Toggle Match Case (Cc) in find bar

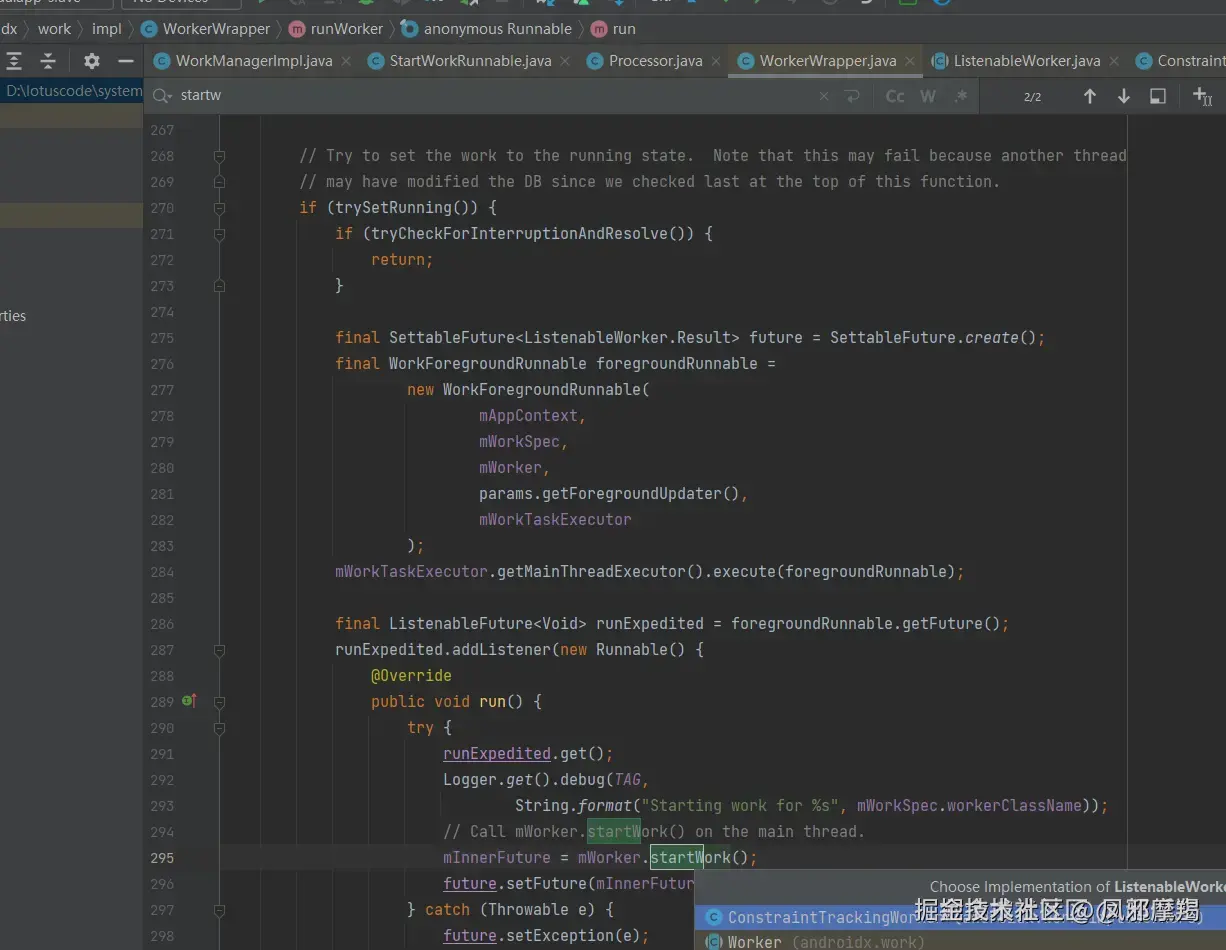[x=895, y=97]
